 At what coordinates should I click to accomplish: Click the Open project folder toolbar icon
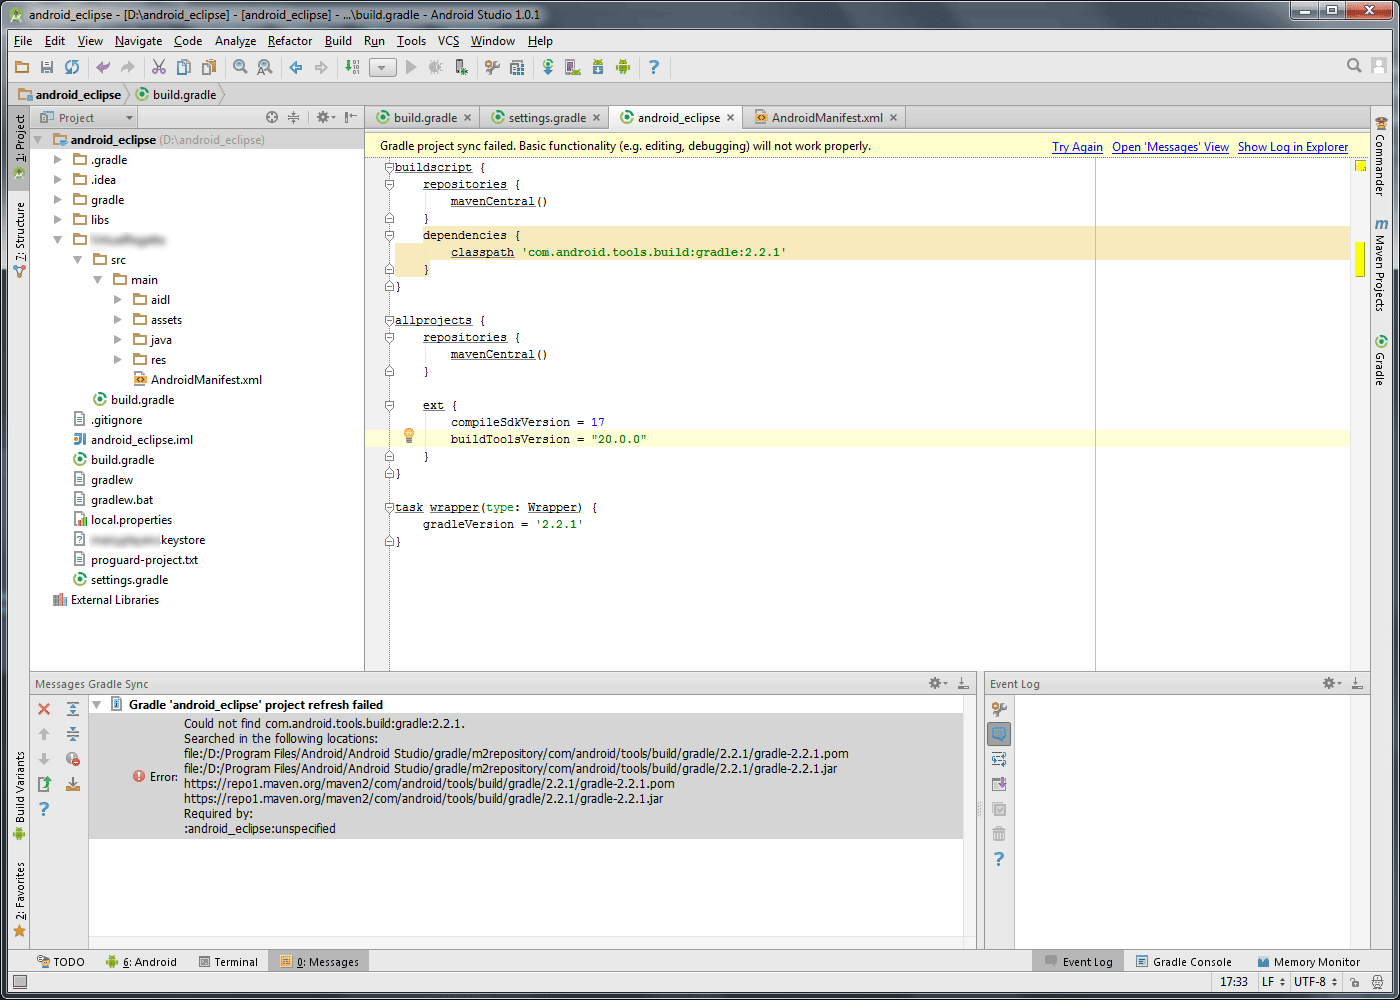tap(22, 67)
